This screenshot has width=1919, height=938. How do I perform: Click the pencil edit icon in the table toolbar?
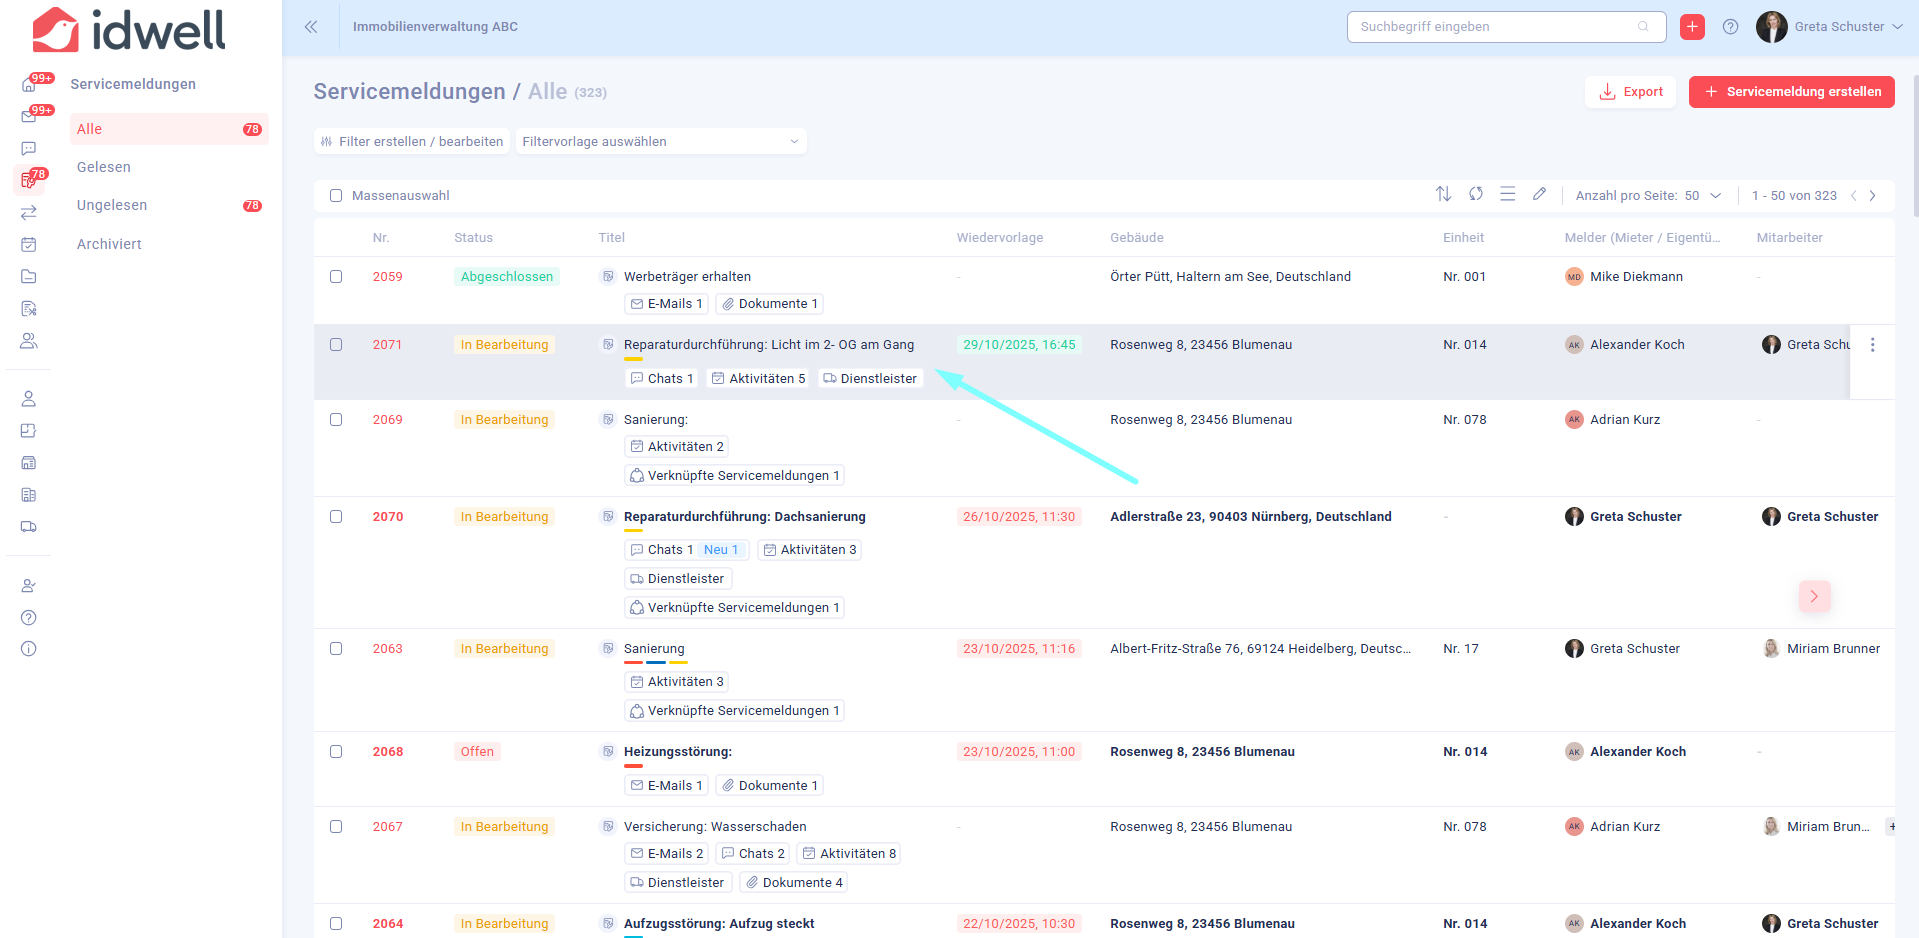pyautogui.click(x=1539, y=194)
